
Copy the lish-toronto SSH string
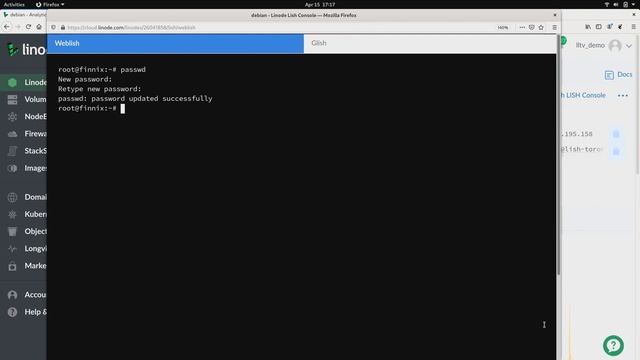click(616, 151)
